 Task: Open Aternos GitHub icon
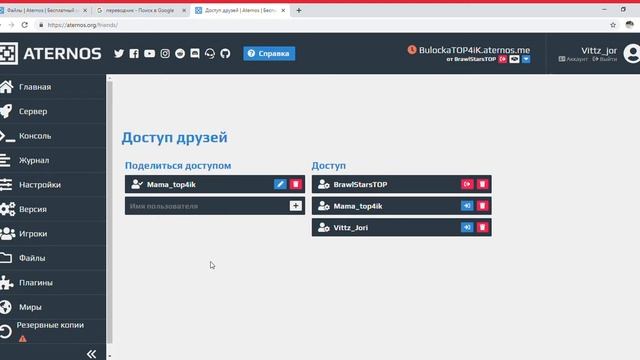225,53
